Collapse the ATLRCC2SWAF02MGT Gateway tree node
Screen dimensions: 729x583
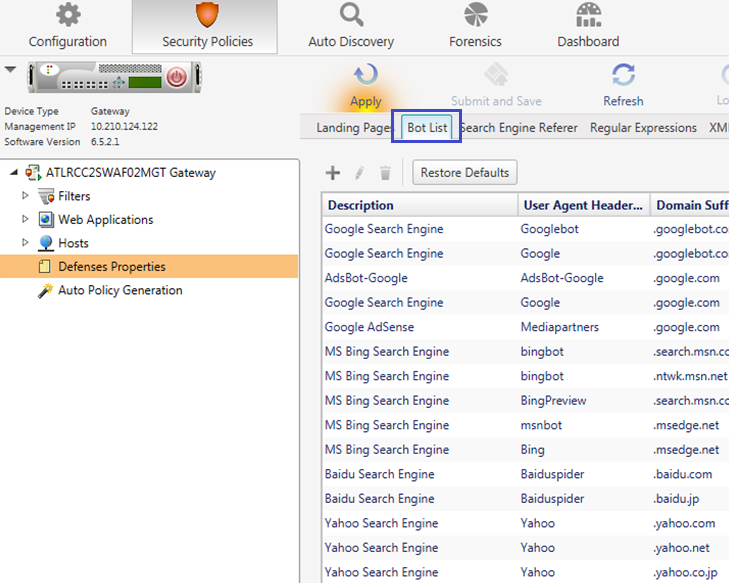14,172
